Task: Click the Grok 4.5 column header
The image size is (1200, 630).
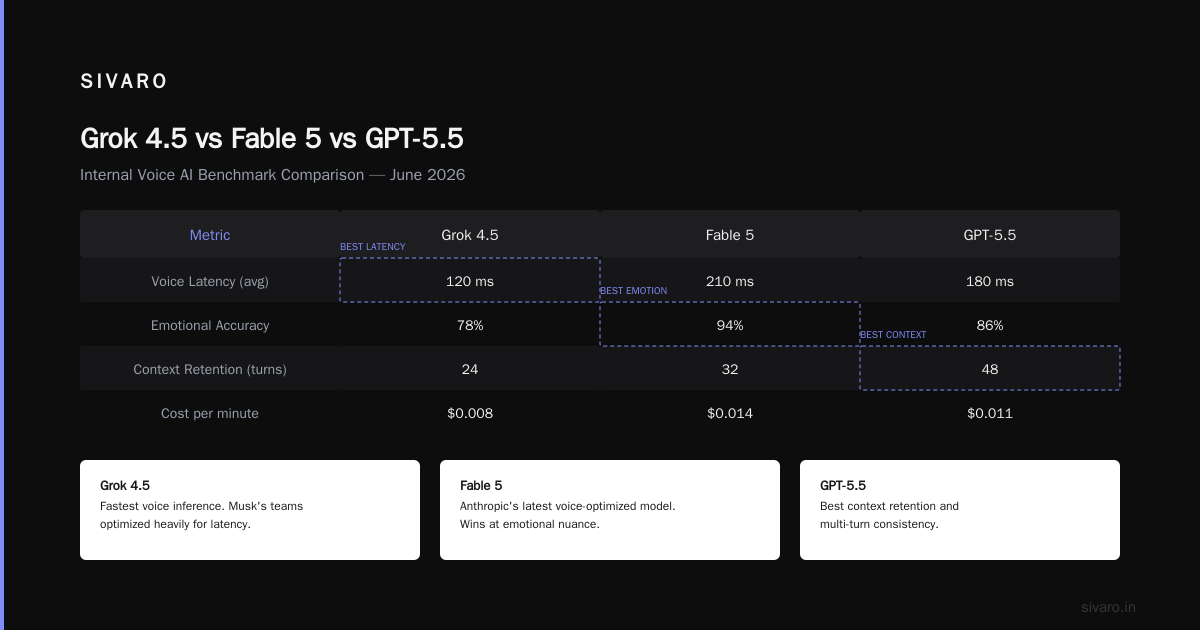Action: point(470,235)
